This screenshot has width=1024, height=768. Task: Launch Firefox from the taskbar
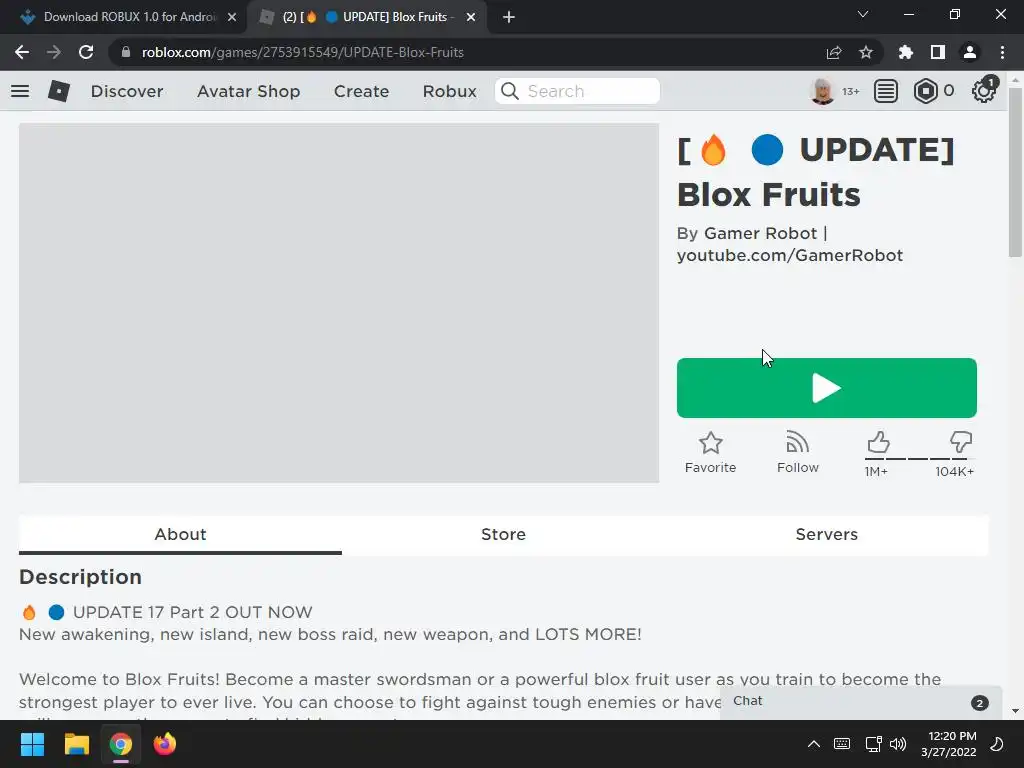pyautogui.click(x=165, y=744)
